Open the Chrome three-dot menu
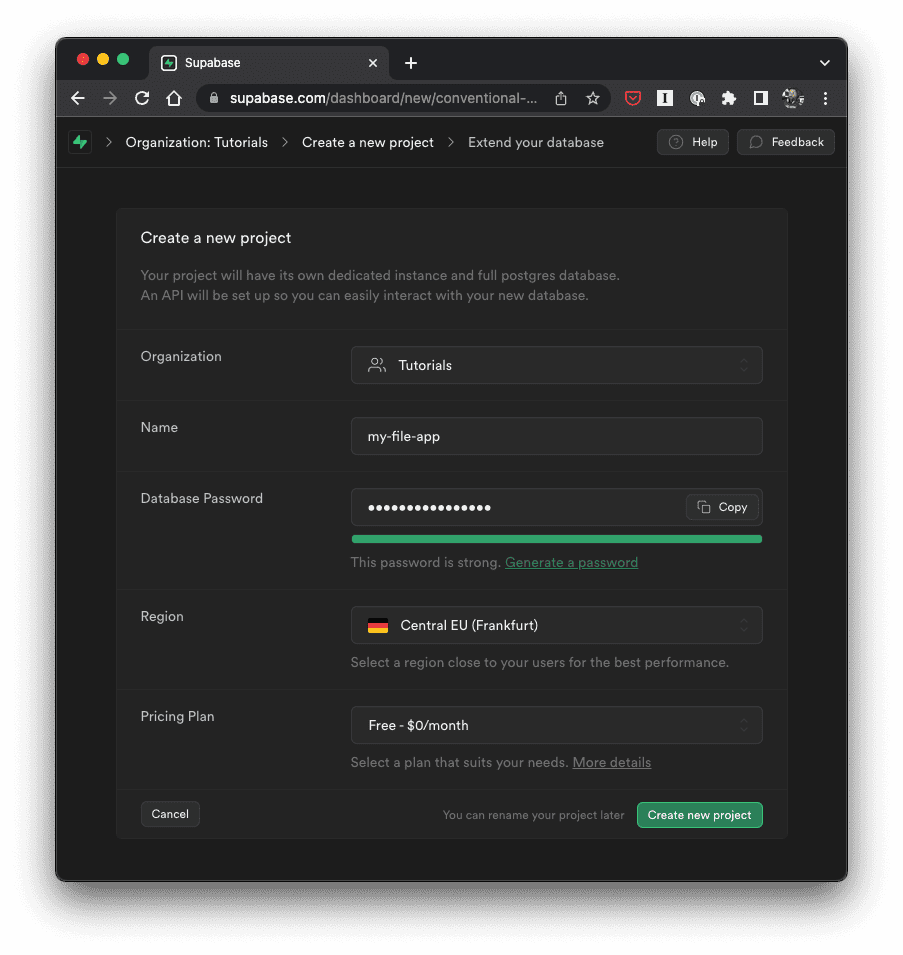 tap(825, 98)
